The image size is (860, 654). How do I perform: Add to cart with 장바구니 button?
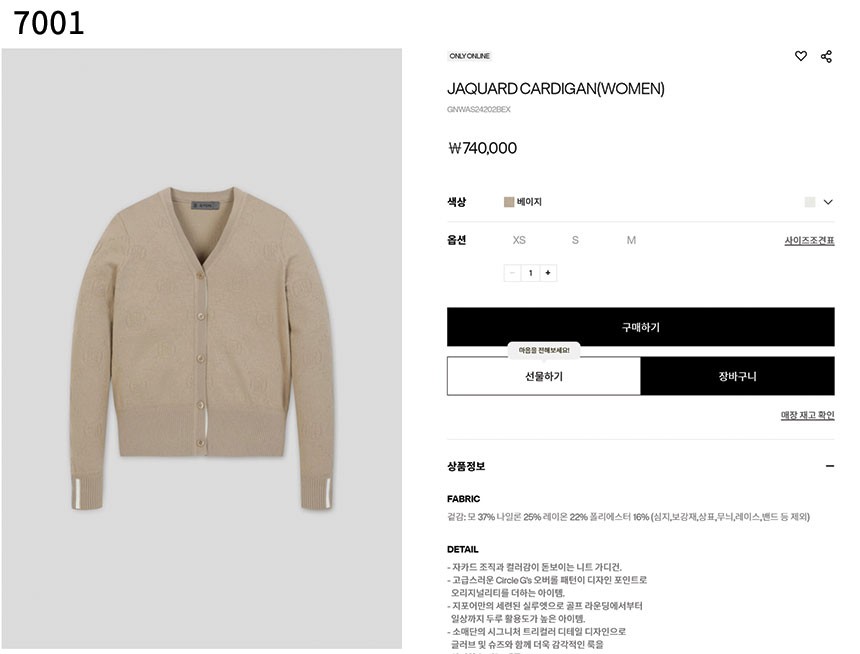click(x=738, y=376)
